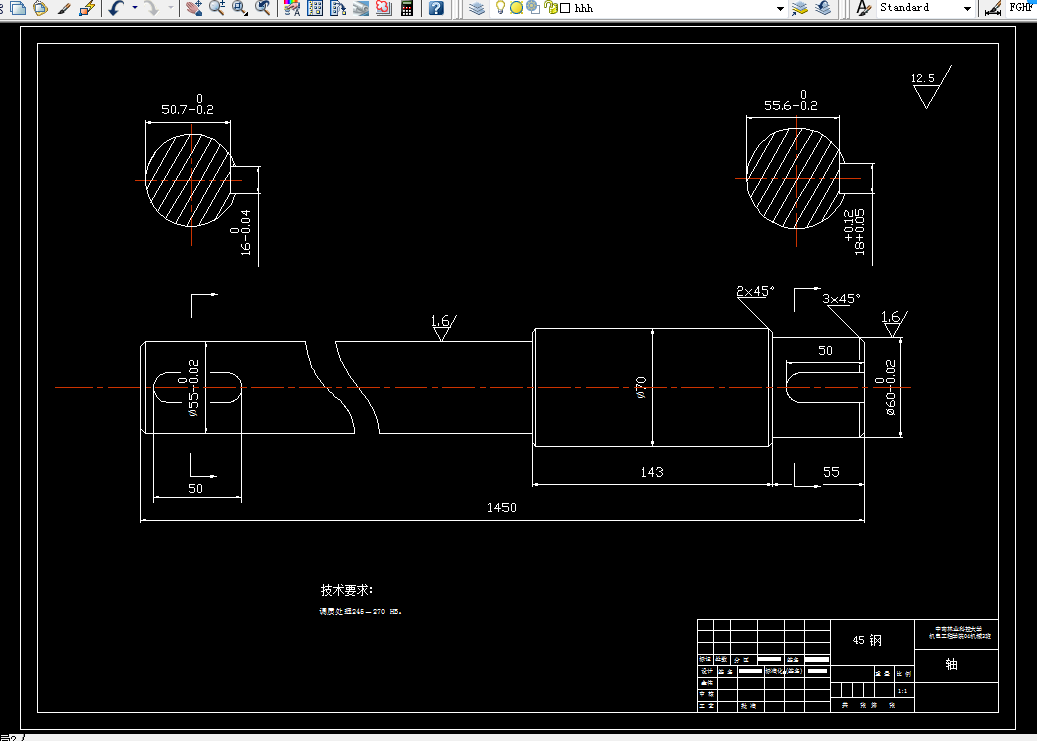The width and height of the screenshot is (1037, 741).
Task: Open the Layer Properties Manager
Action: [x=477, y=8]
